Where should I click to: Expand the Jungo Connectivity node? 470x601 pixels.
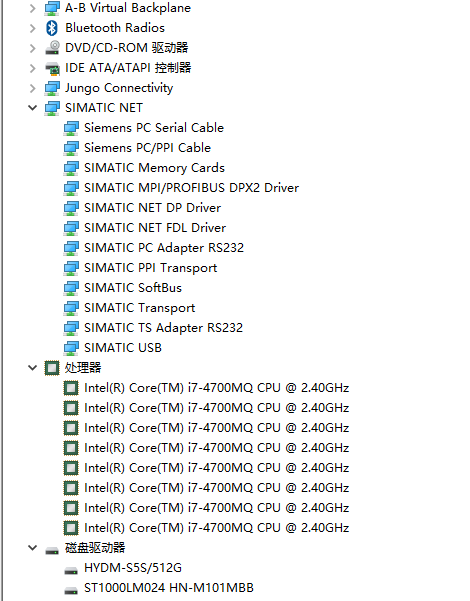point(33,88)
